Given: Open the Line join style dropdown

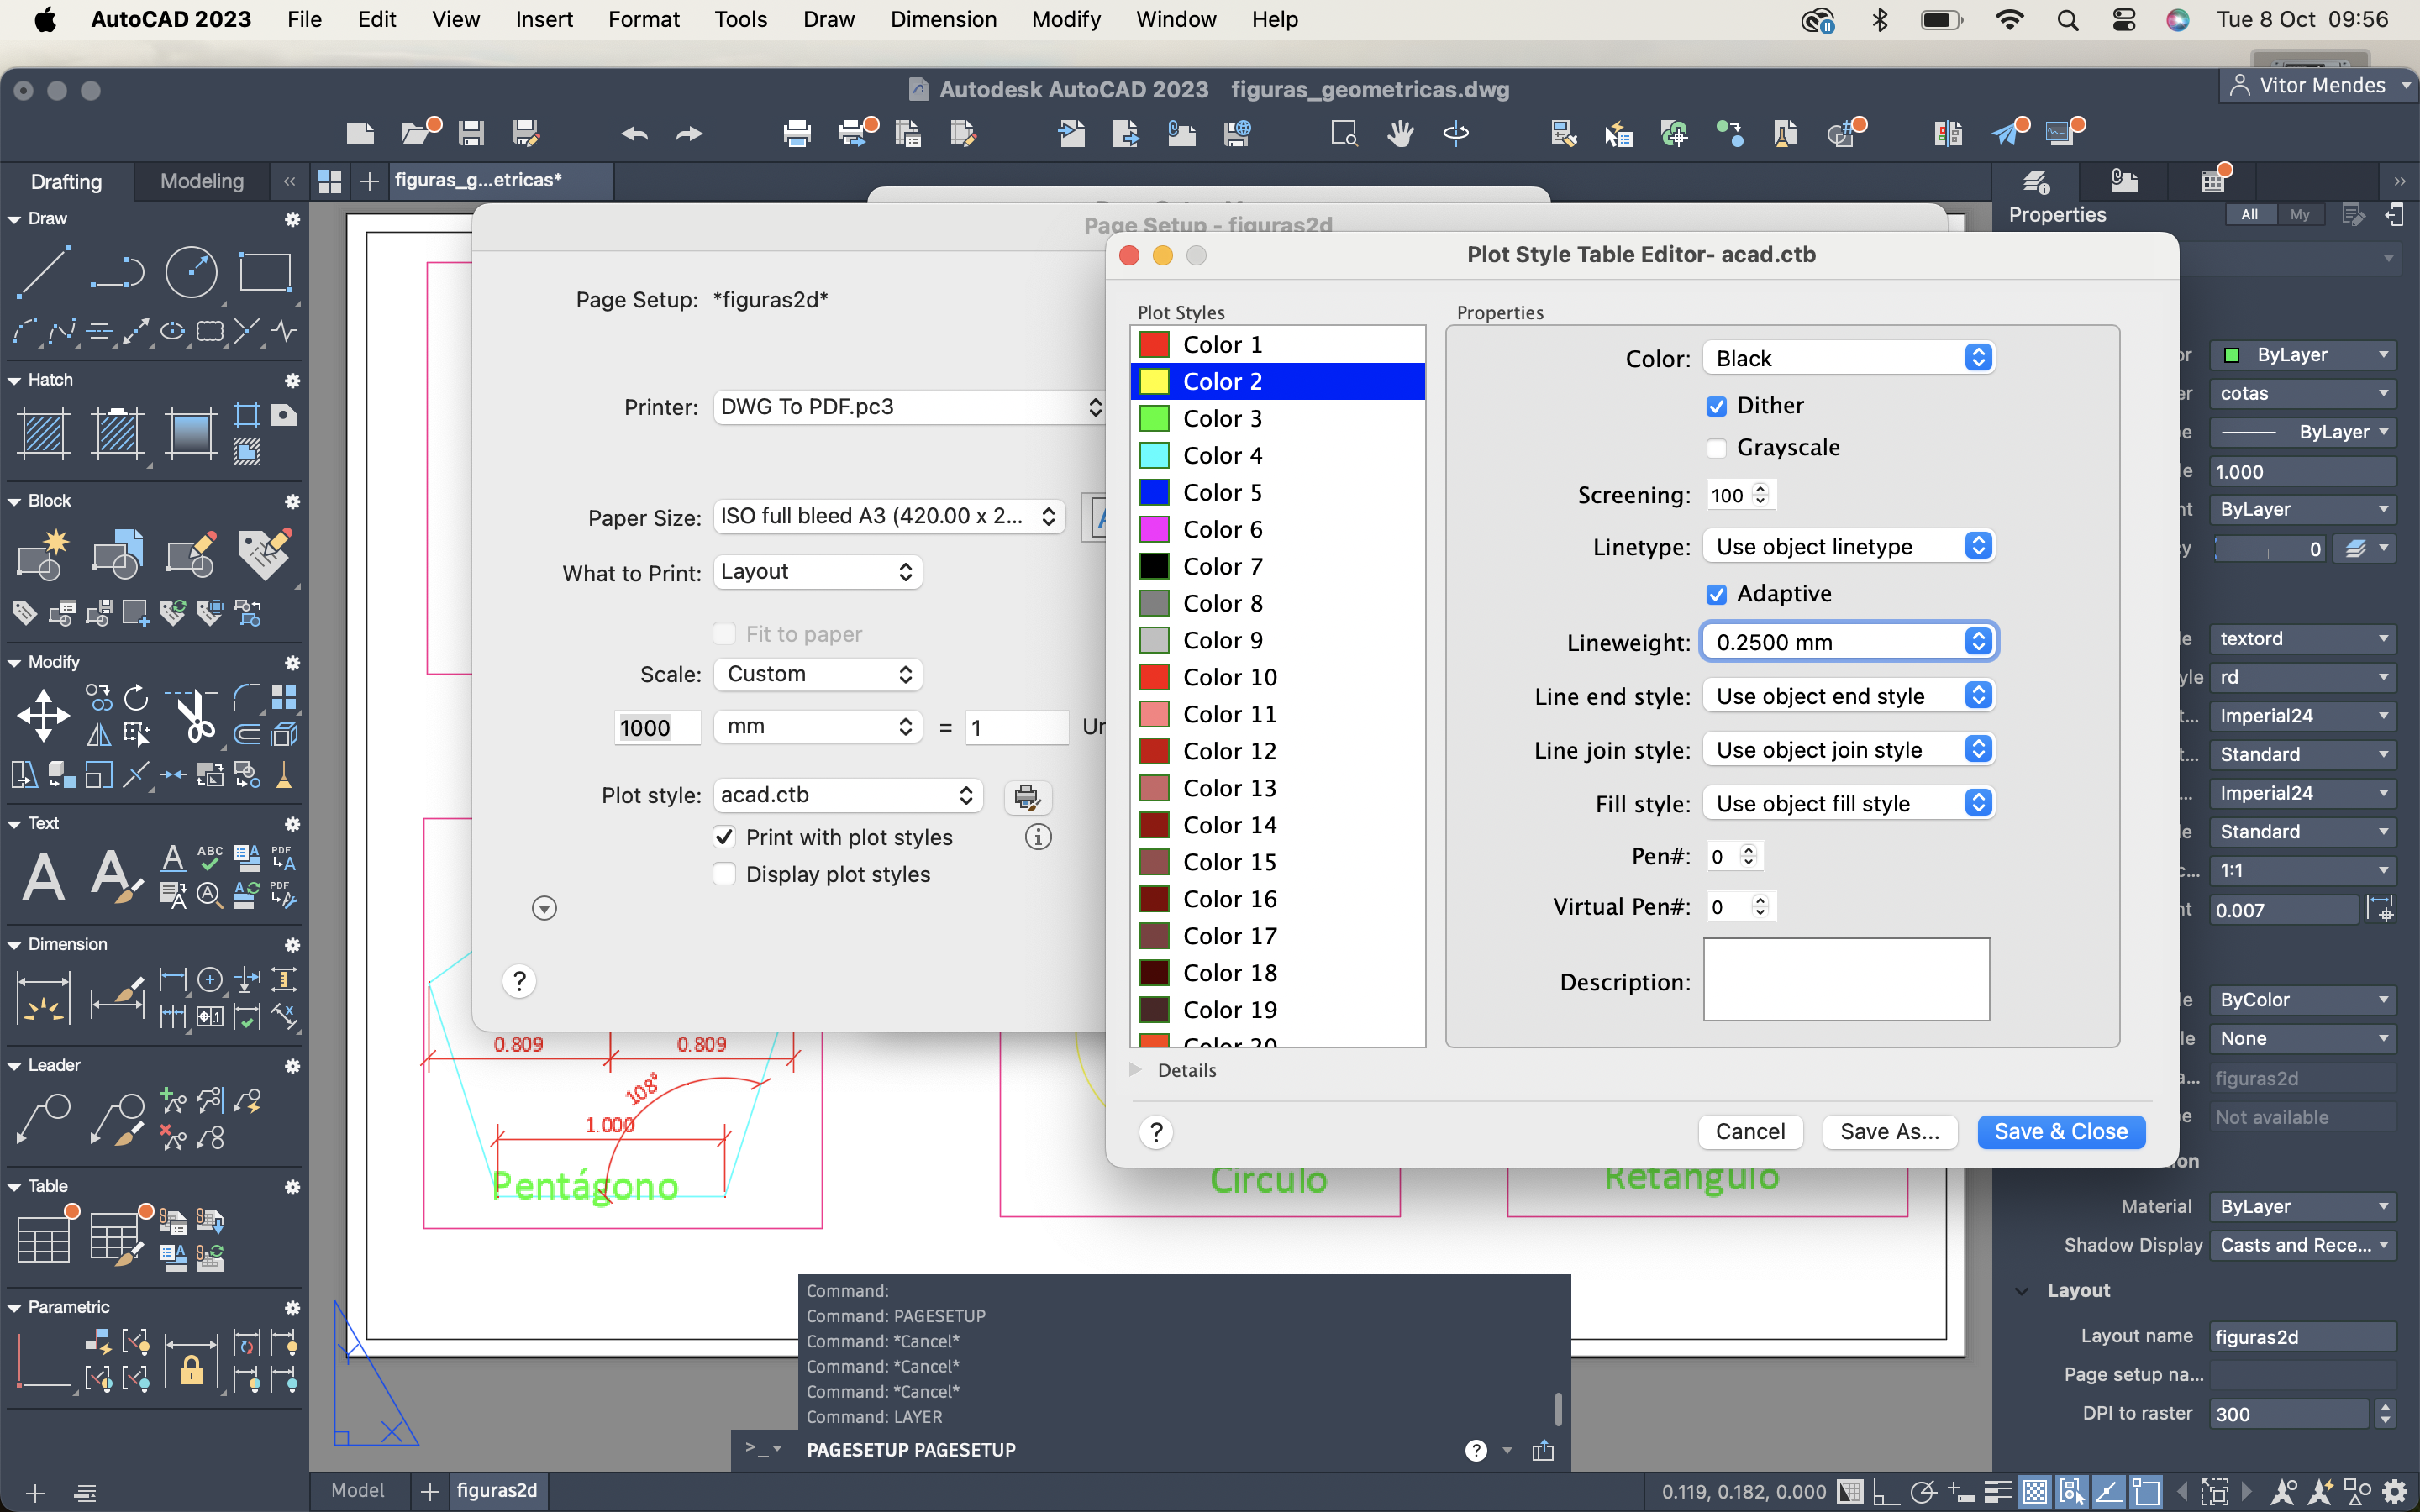Looking at the screenshot, I should pyautogui.click(x=1849, y=750).
